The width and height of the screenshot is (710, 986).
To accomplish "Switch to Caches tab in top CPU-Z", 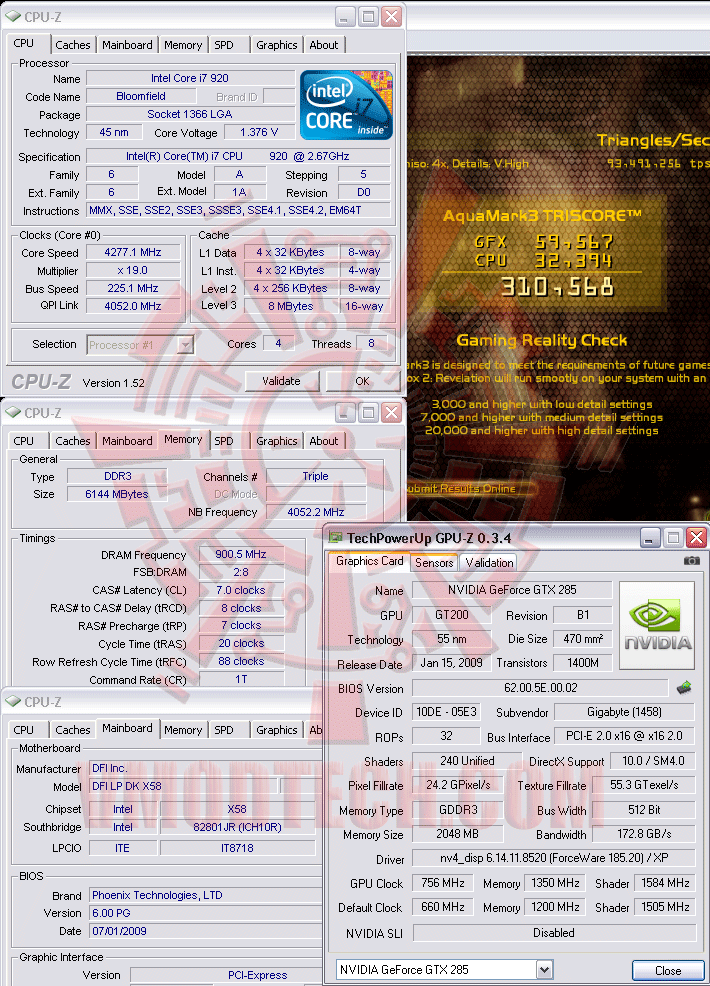I will [72, 45].
